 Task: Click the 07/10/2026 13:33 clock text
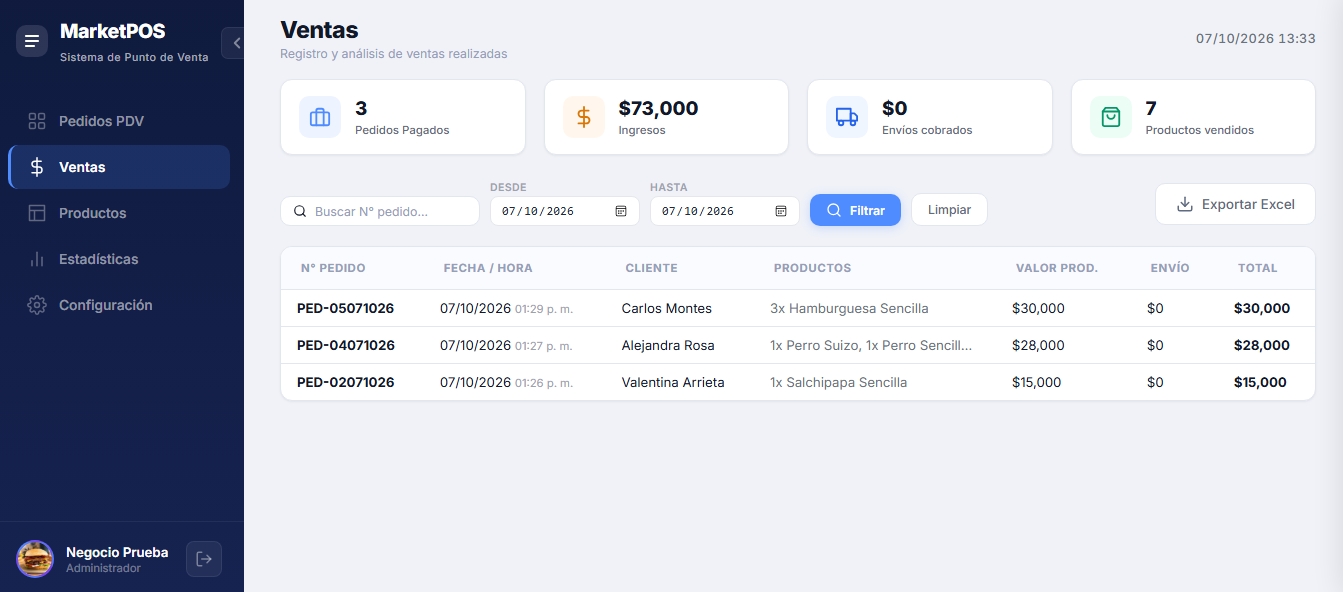click(1256, 38)
